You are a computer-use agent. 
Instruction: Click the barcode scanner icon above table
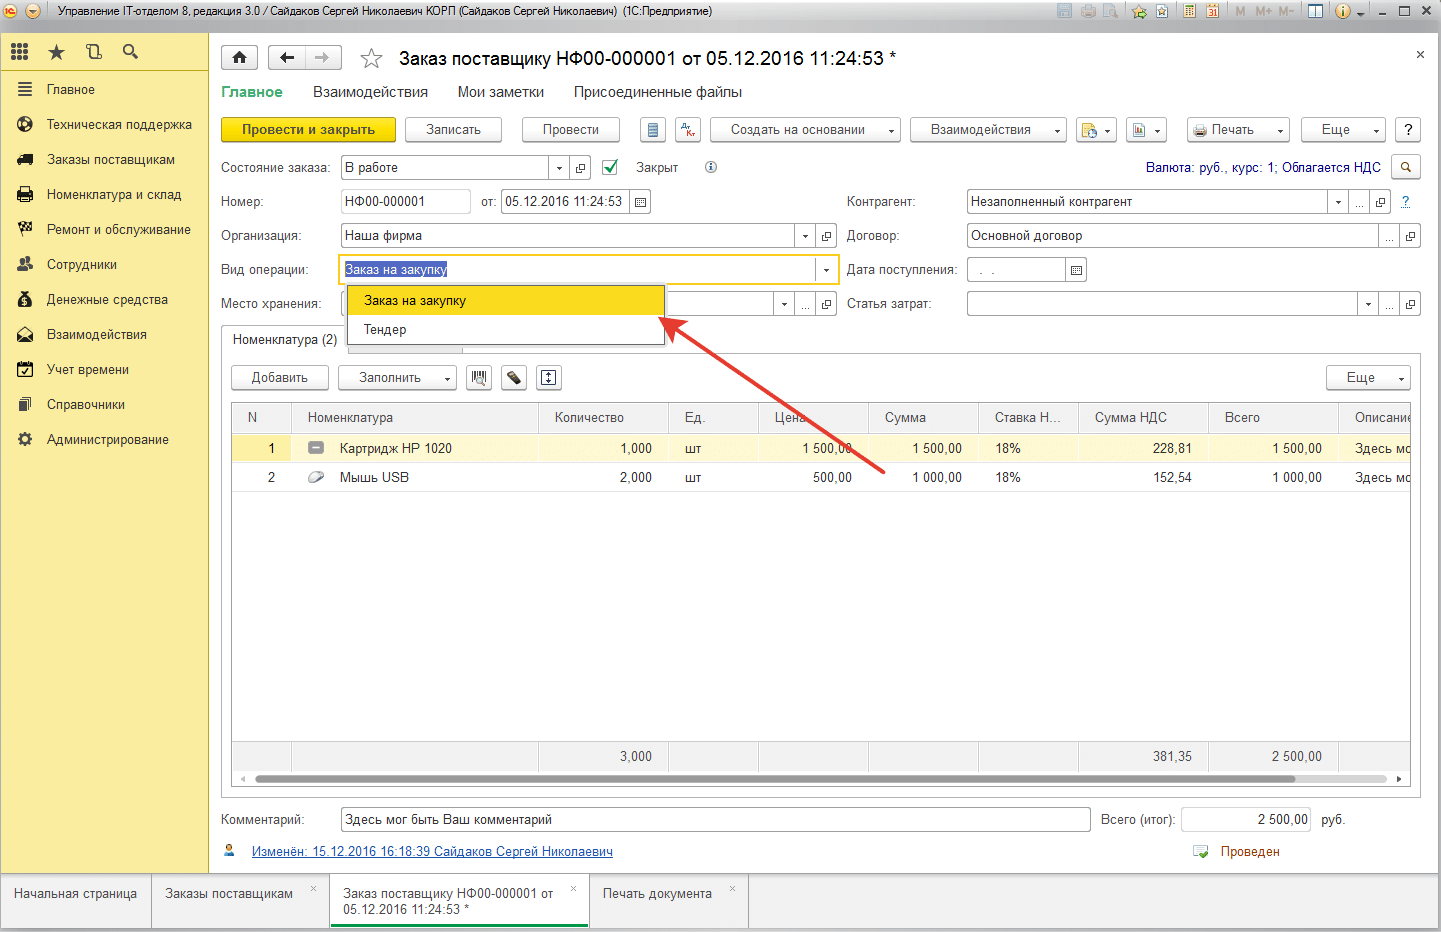point(479,378)
